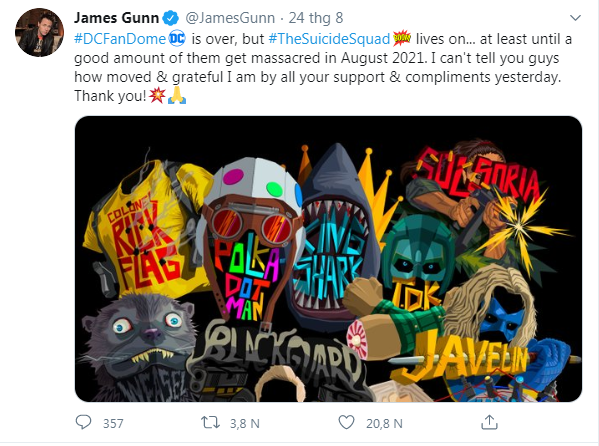
Task: Click the share upload icon
Action: [x=489, y=423]
